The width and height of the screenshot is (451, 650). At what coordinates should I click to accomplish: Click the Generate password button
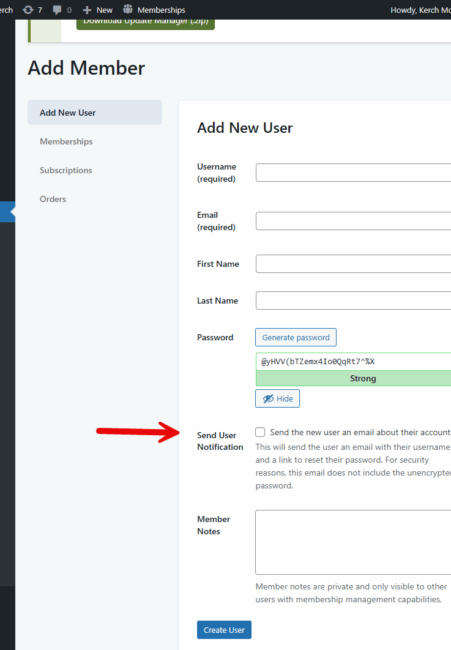[x=296, y=337]
